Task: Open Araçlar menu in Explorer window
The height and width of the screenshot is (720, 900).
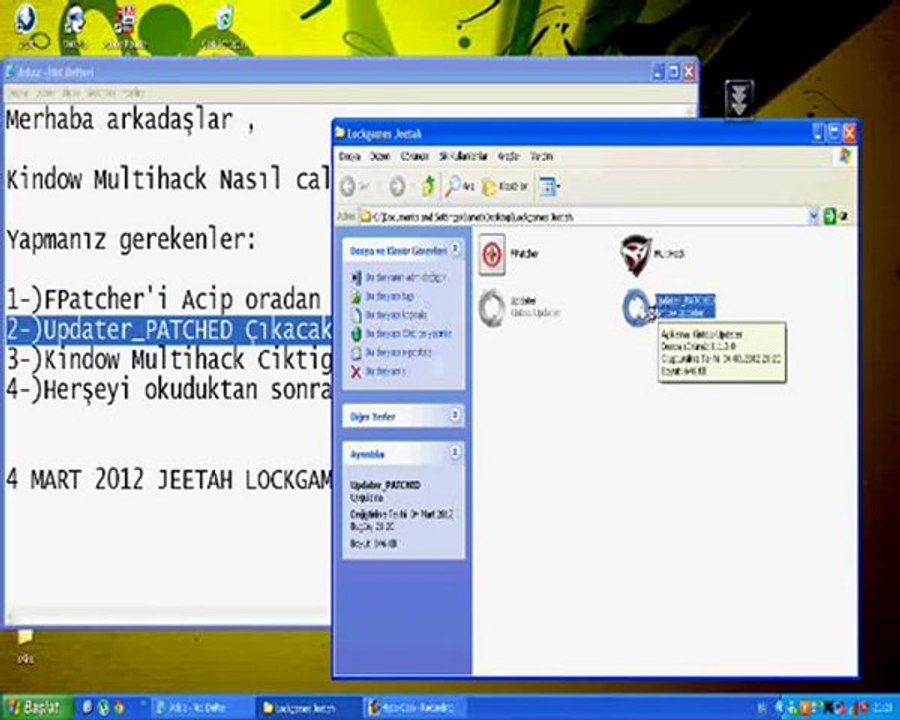Action: [x=509, y=156]
